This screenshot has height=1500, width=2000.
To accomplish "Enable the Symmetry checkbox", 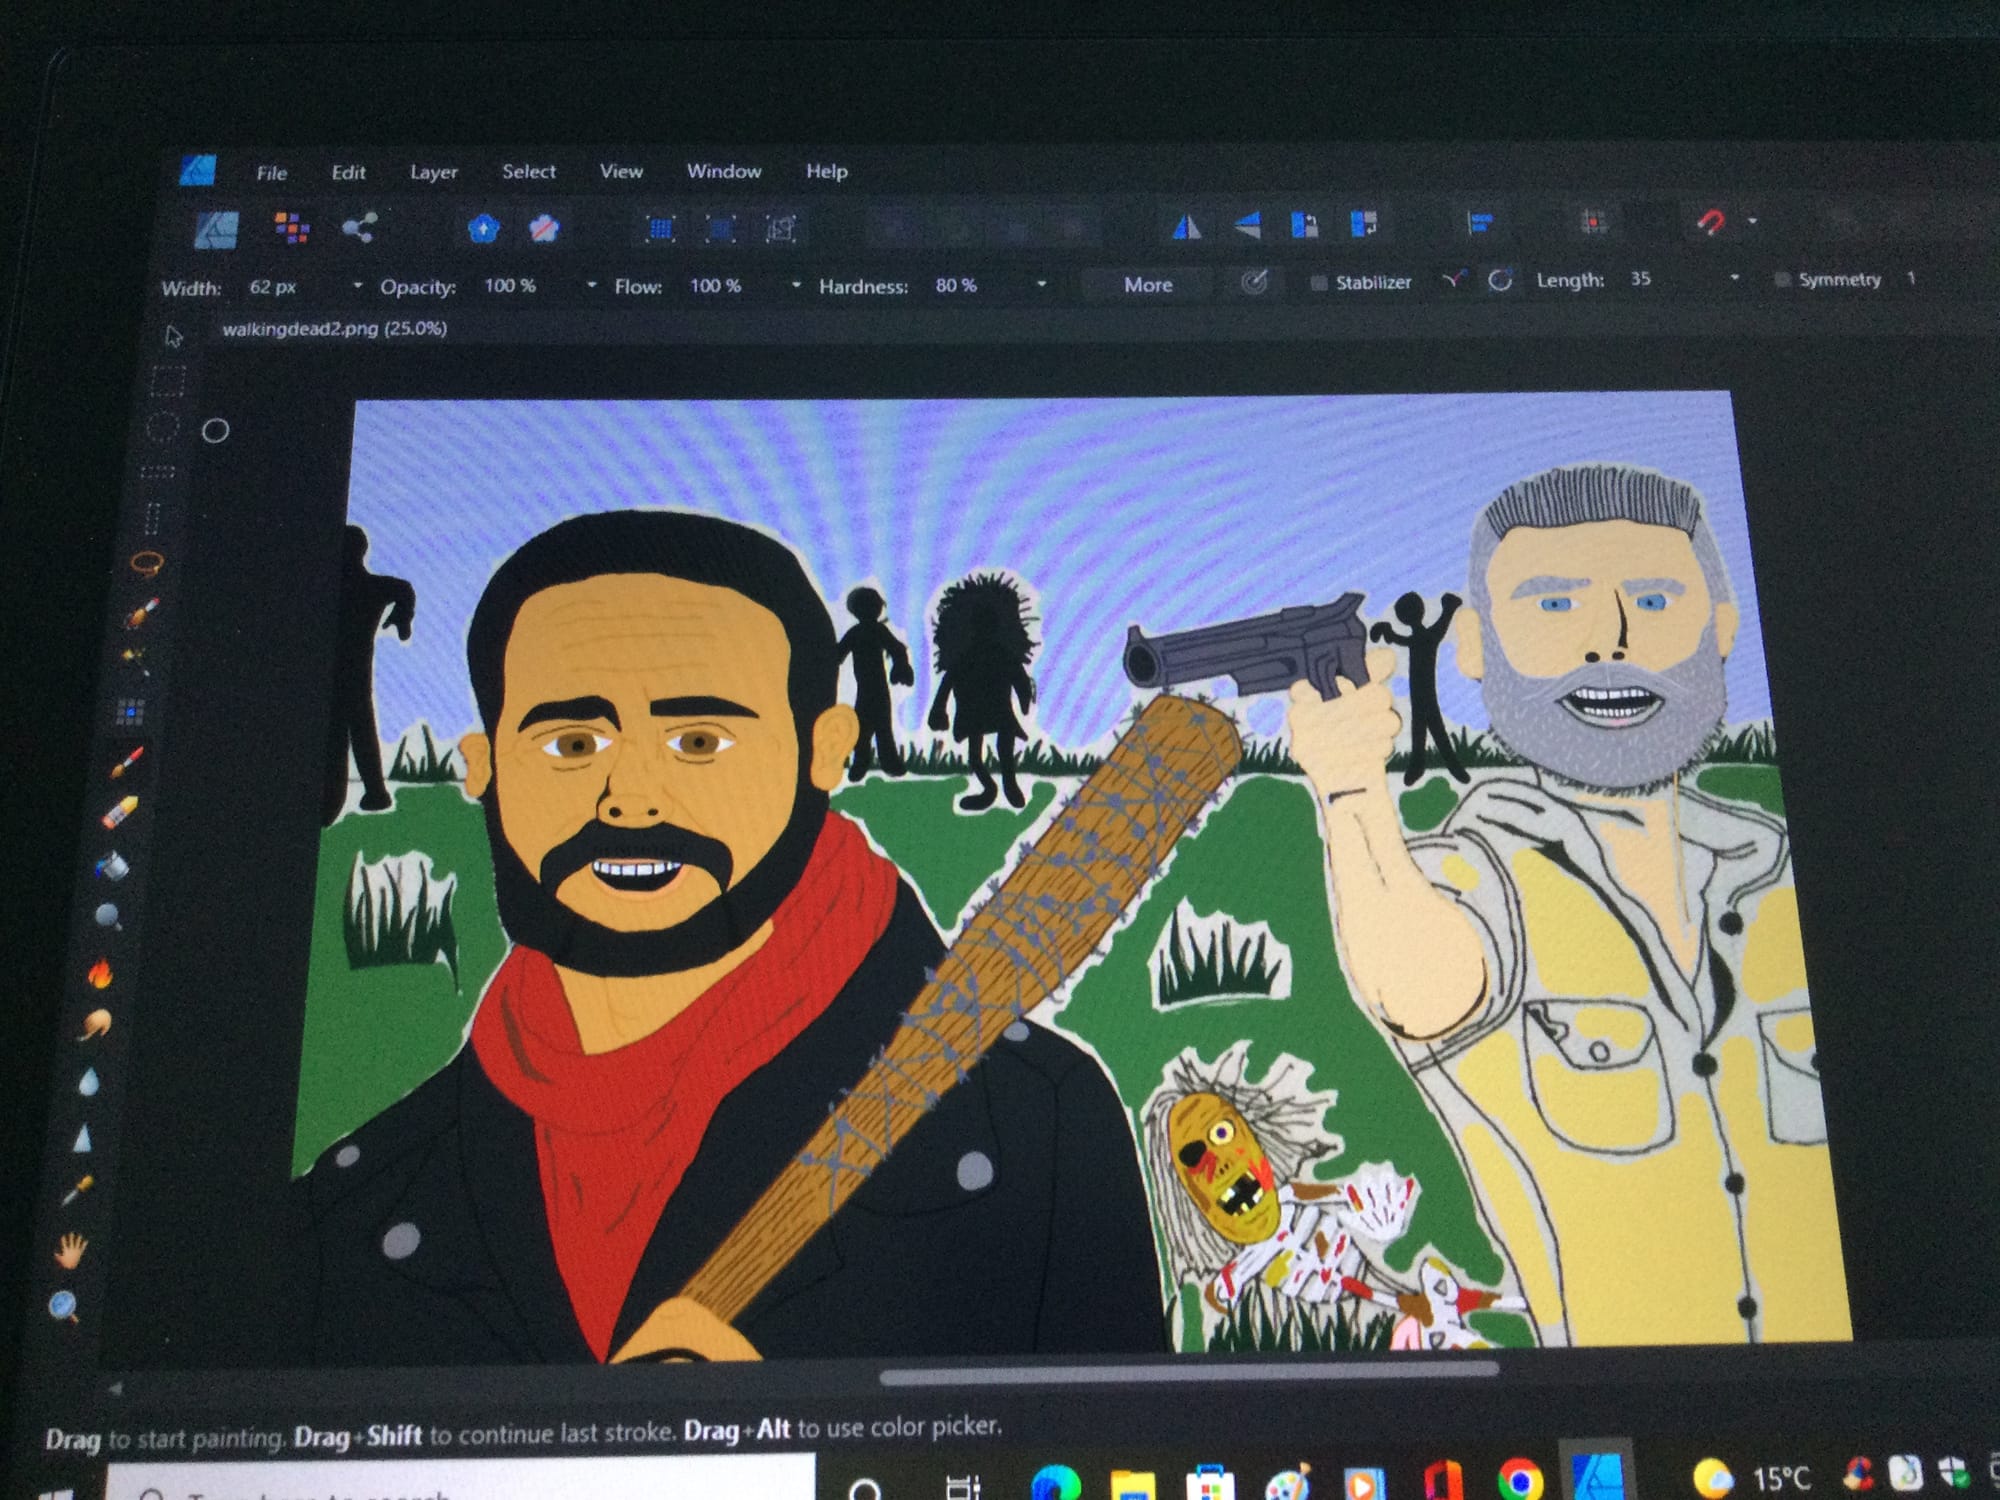I will pos(1781,280).
